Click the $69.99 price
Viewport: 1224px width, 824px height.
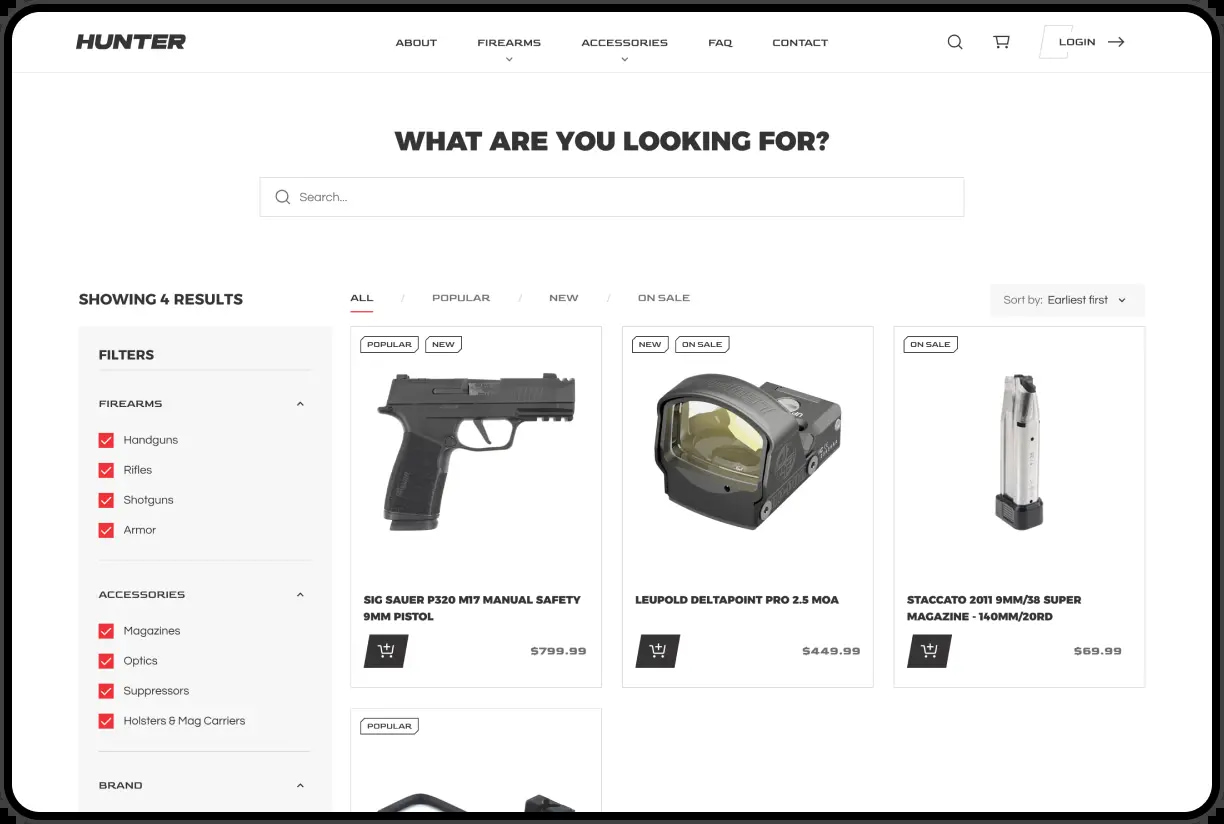tap(1098, 651)
